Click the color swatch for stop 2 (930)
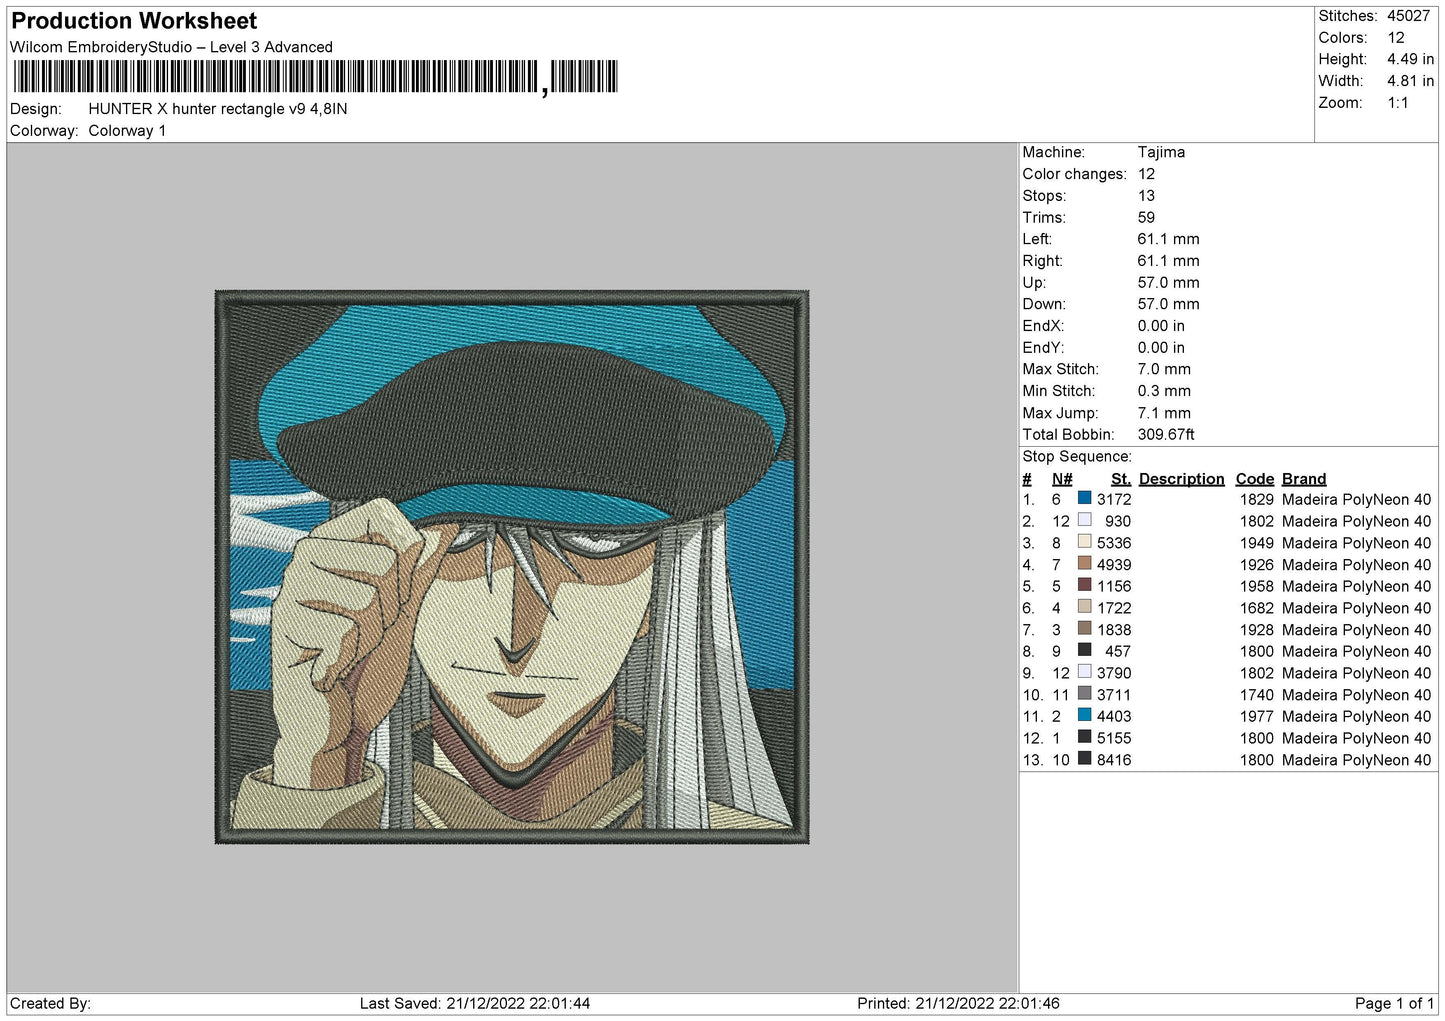 click(1084, 520)
